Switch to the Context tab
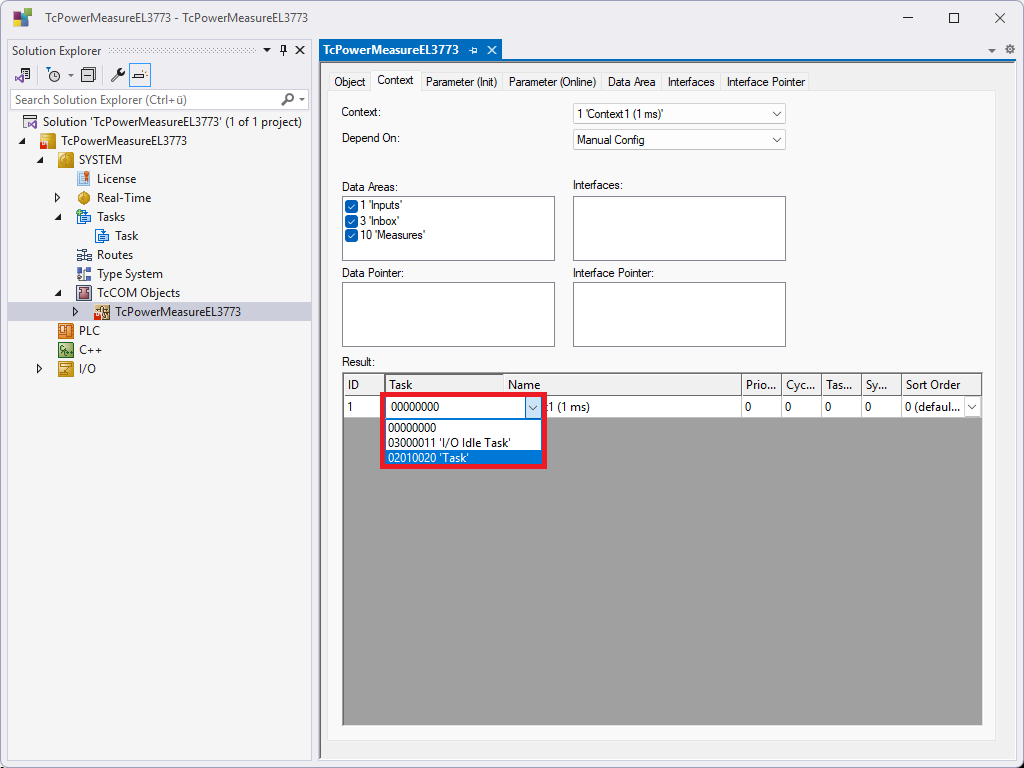 click(x=395, y=80)
